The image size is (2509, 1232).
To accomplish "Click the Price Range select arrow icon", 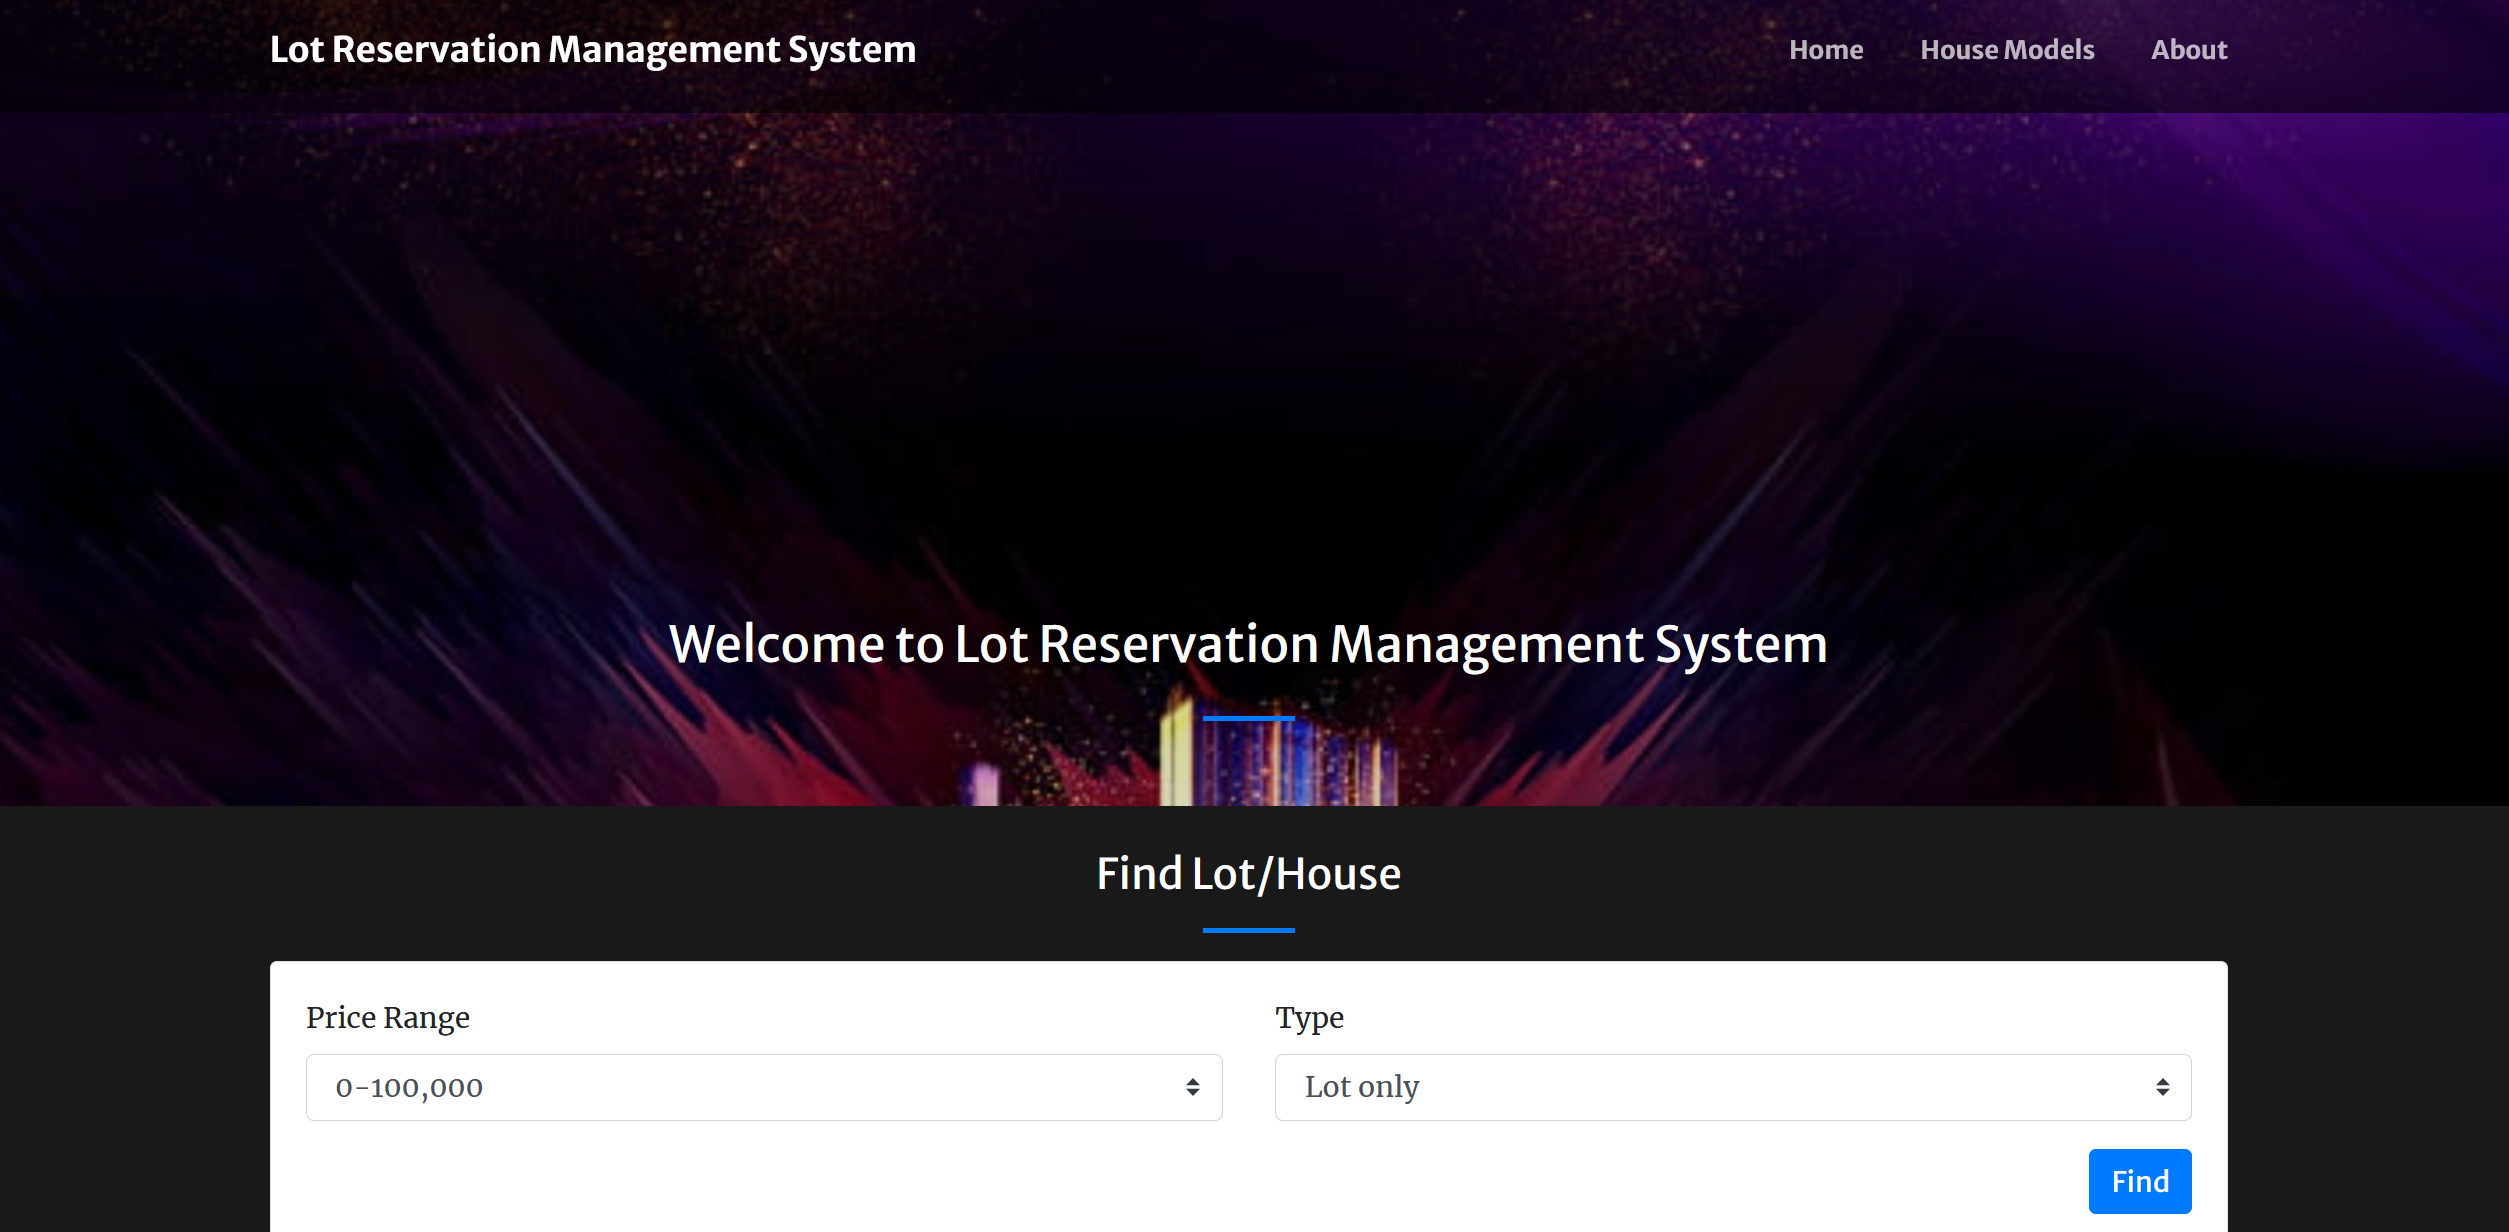I will (x=1192, y=1087).
